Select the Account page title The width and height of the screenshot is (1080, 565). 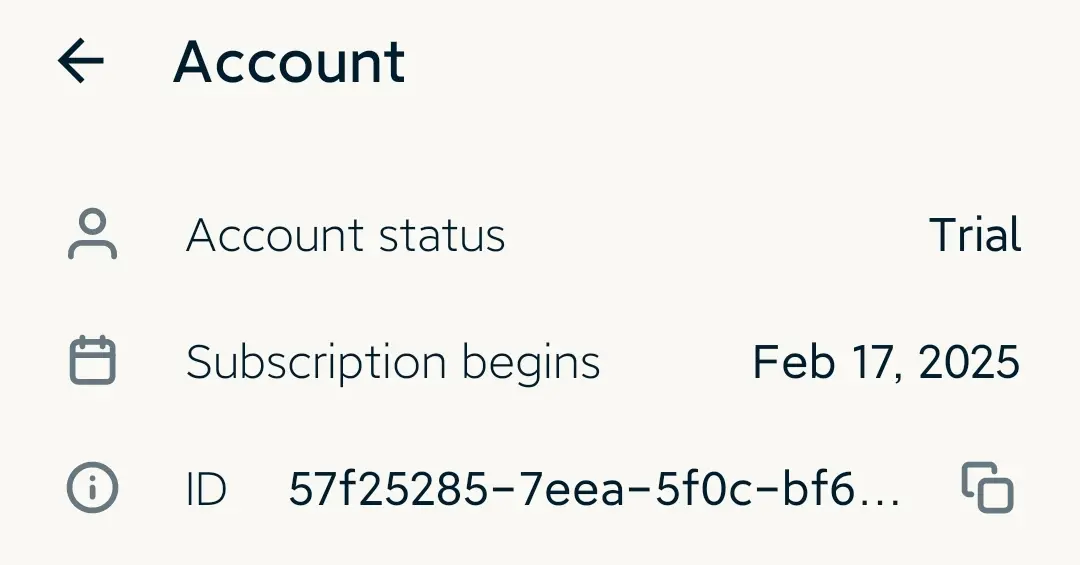coord(289,62)
